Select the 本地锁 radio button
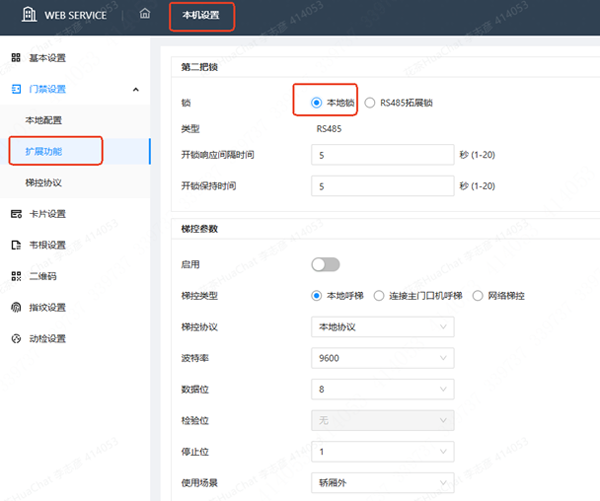 (317, 102)
